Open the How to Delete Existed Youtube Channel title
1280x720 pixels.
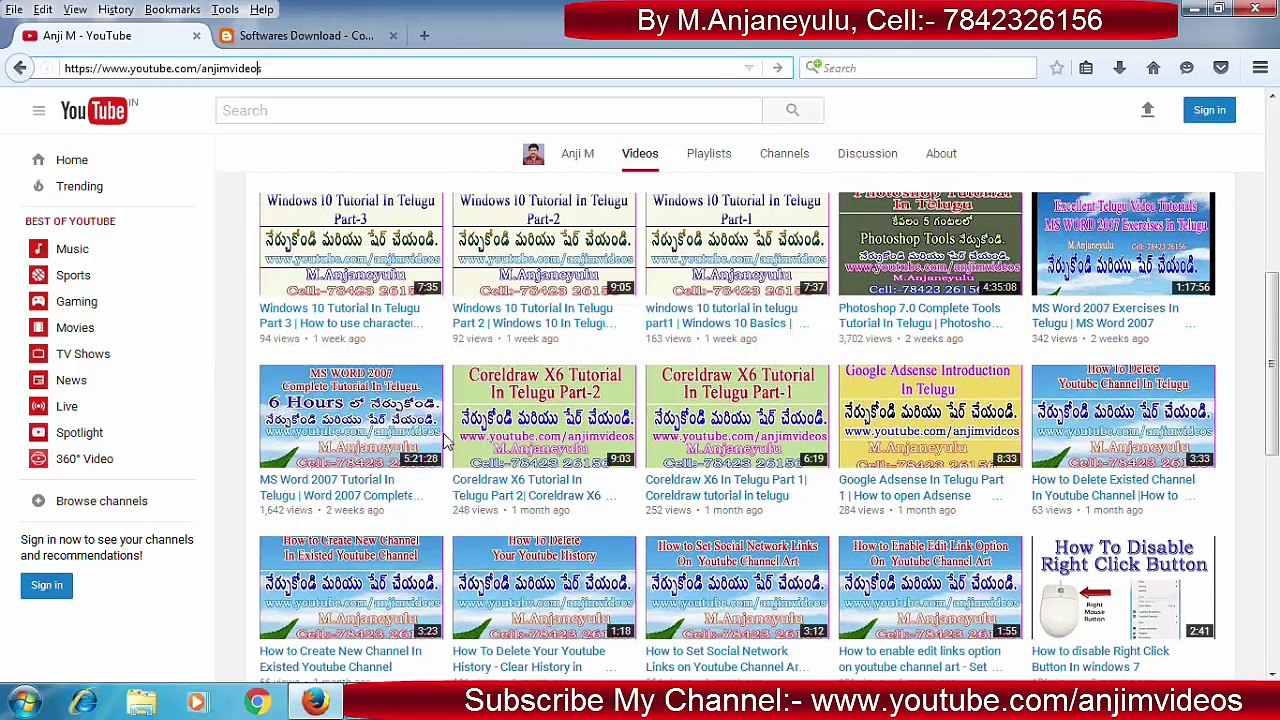1113,487
